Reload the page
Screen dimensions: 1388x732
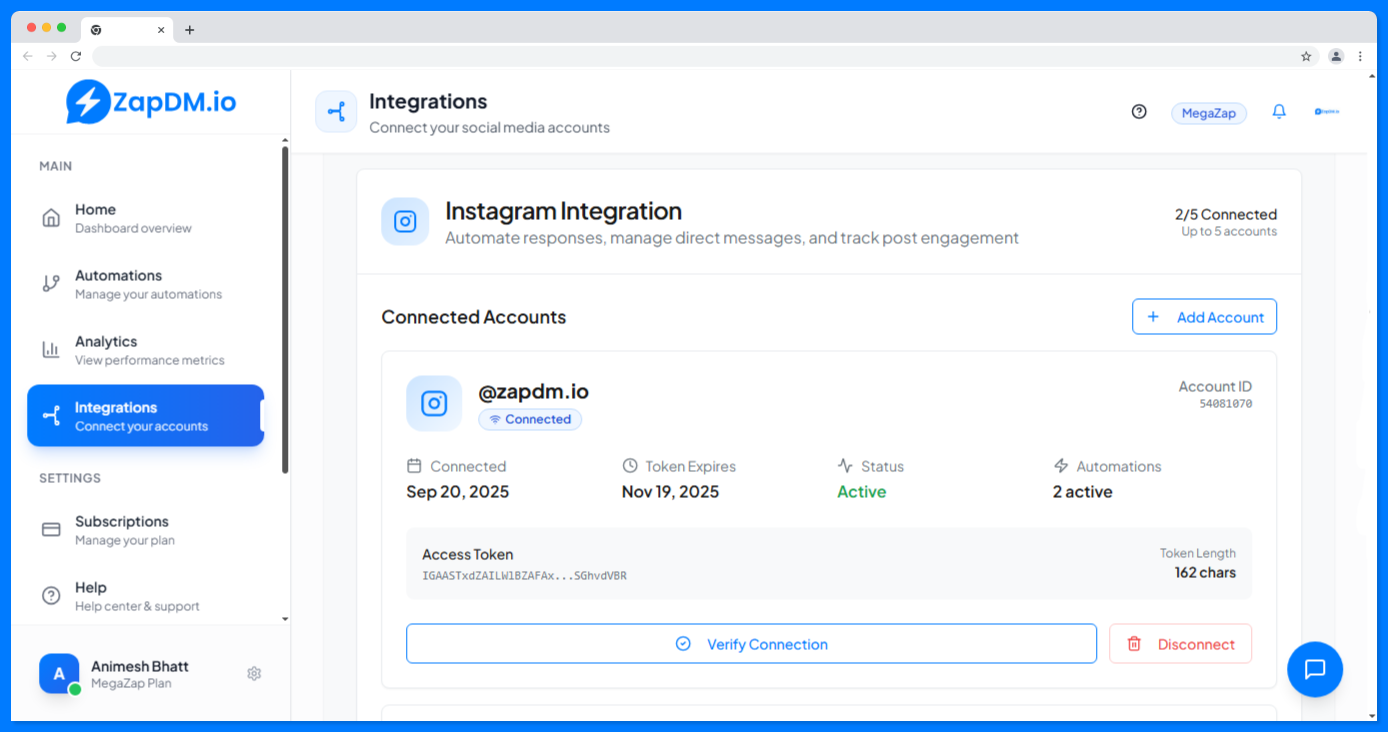pos(76,56)
